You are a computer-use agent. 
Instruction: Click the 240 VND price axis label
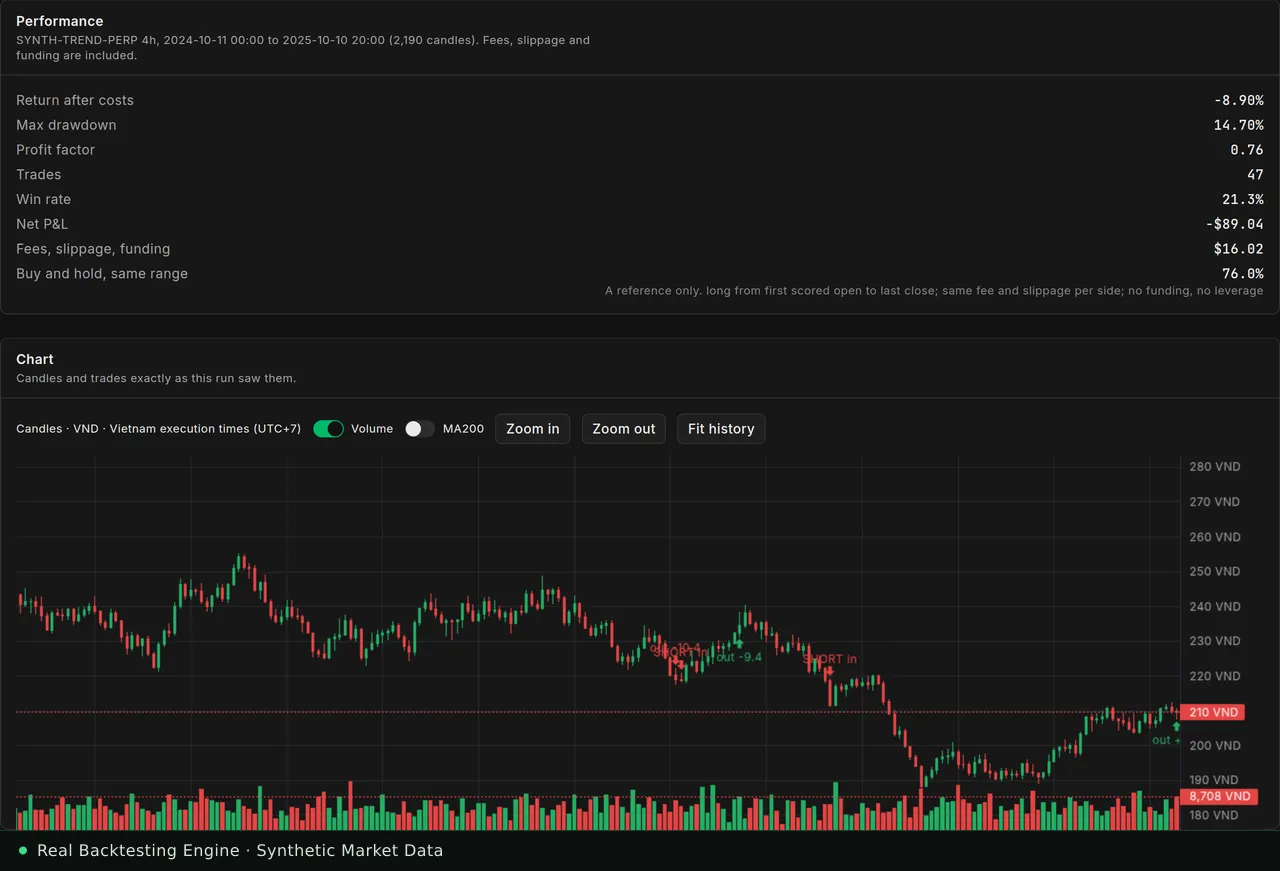1215,607
